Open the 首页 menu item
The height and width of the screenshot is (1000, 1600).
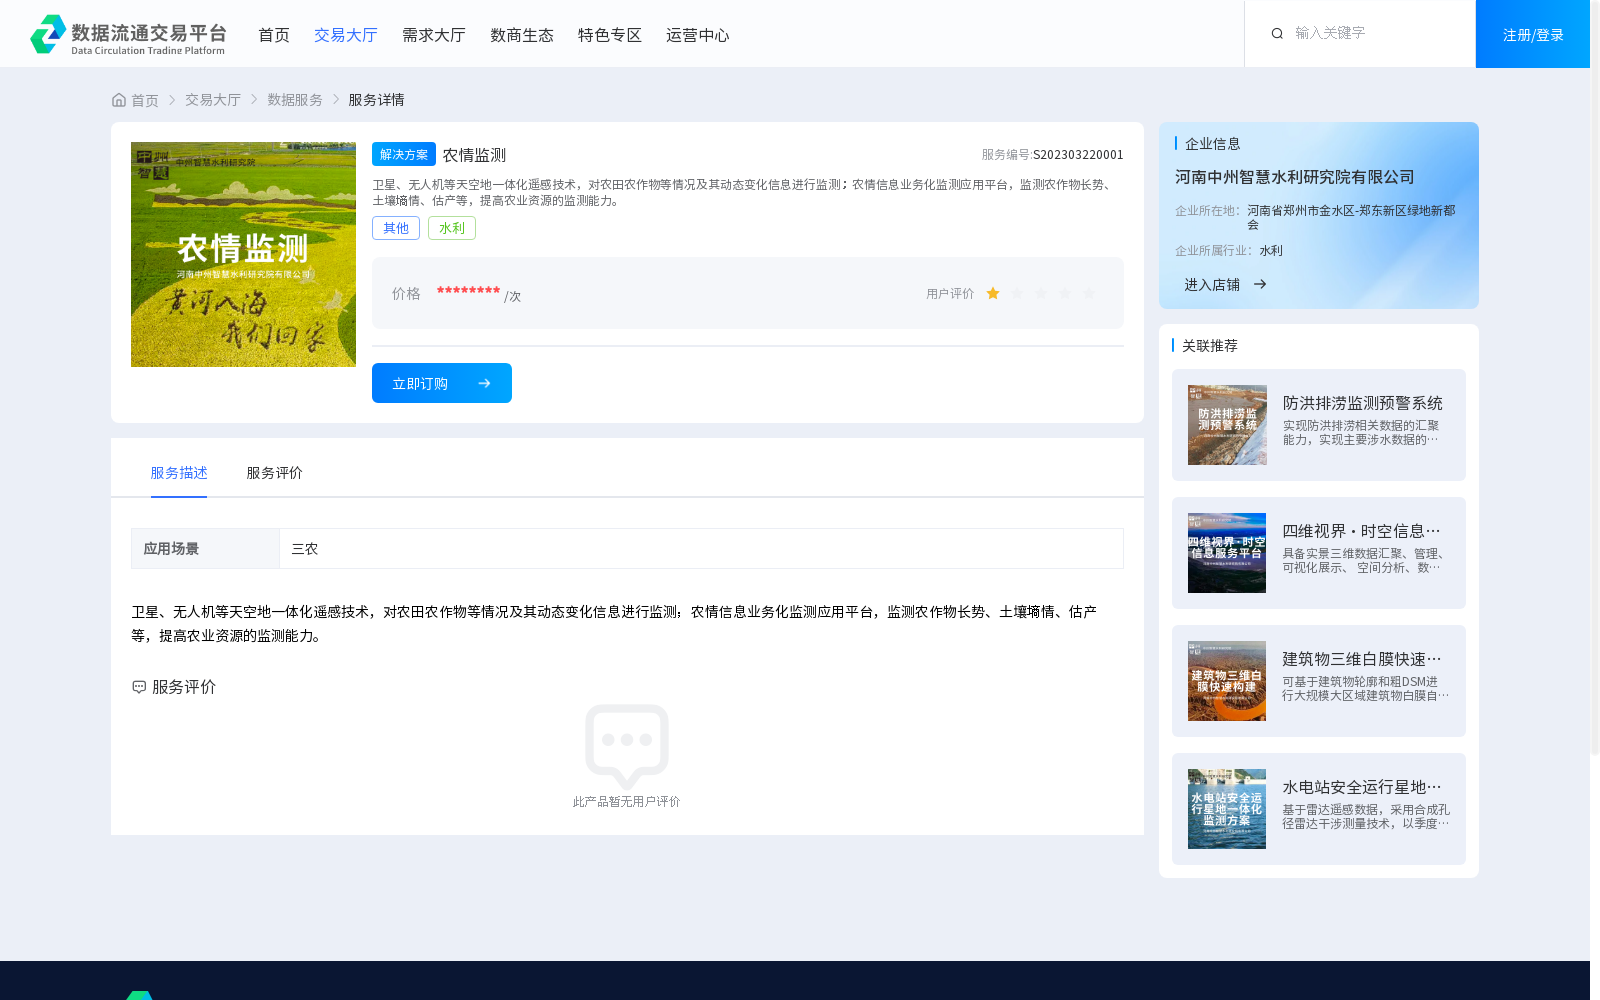273,35
